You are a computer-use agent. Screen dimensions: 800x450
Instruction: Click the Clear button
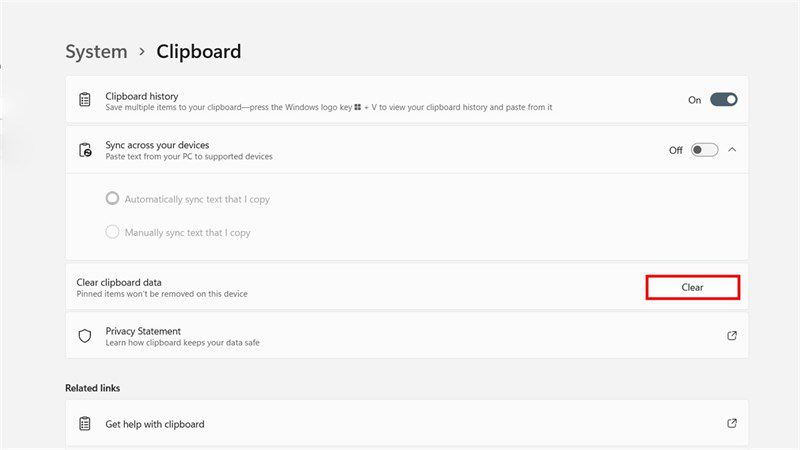coord(692,287)
